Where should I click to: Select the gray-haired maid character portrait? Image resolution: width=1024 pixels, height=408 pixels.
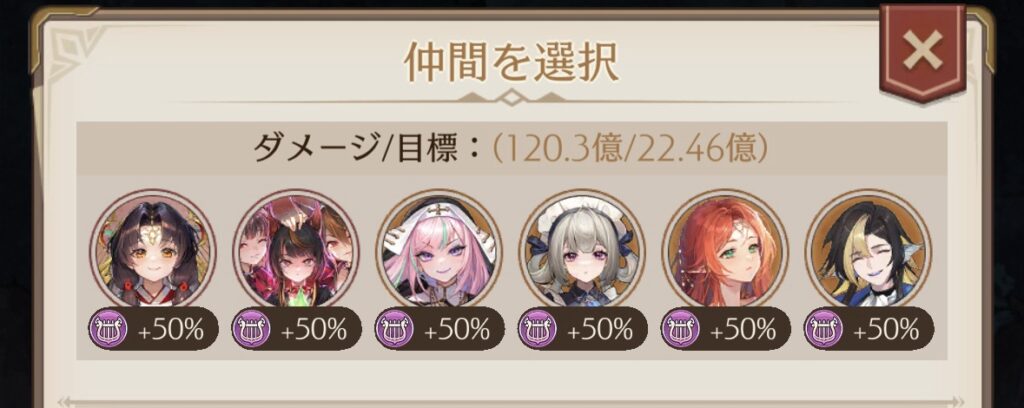pos(582,251)
